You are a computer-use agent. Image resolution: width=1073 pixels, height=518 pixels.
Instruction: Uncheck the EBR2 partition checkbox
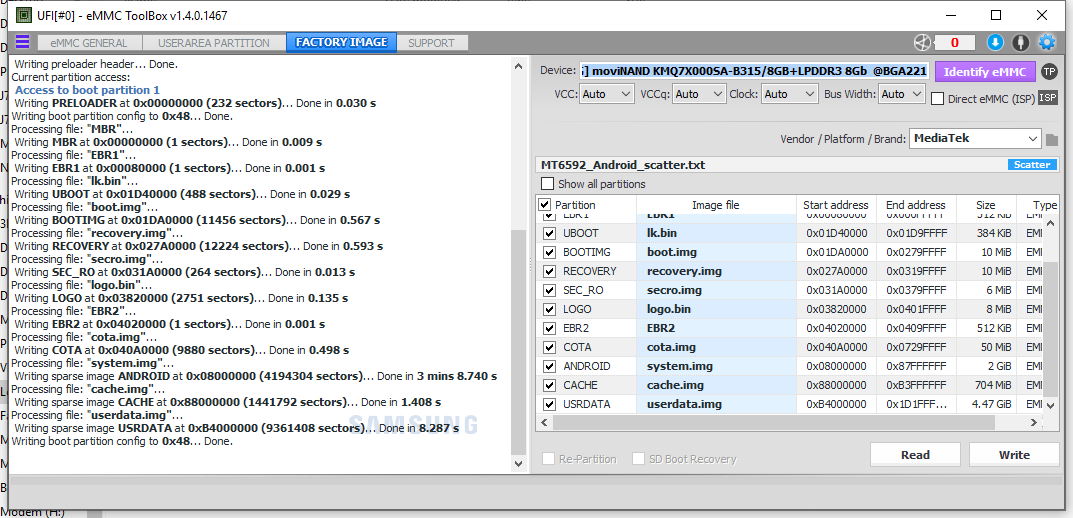click(549, 328)
